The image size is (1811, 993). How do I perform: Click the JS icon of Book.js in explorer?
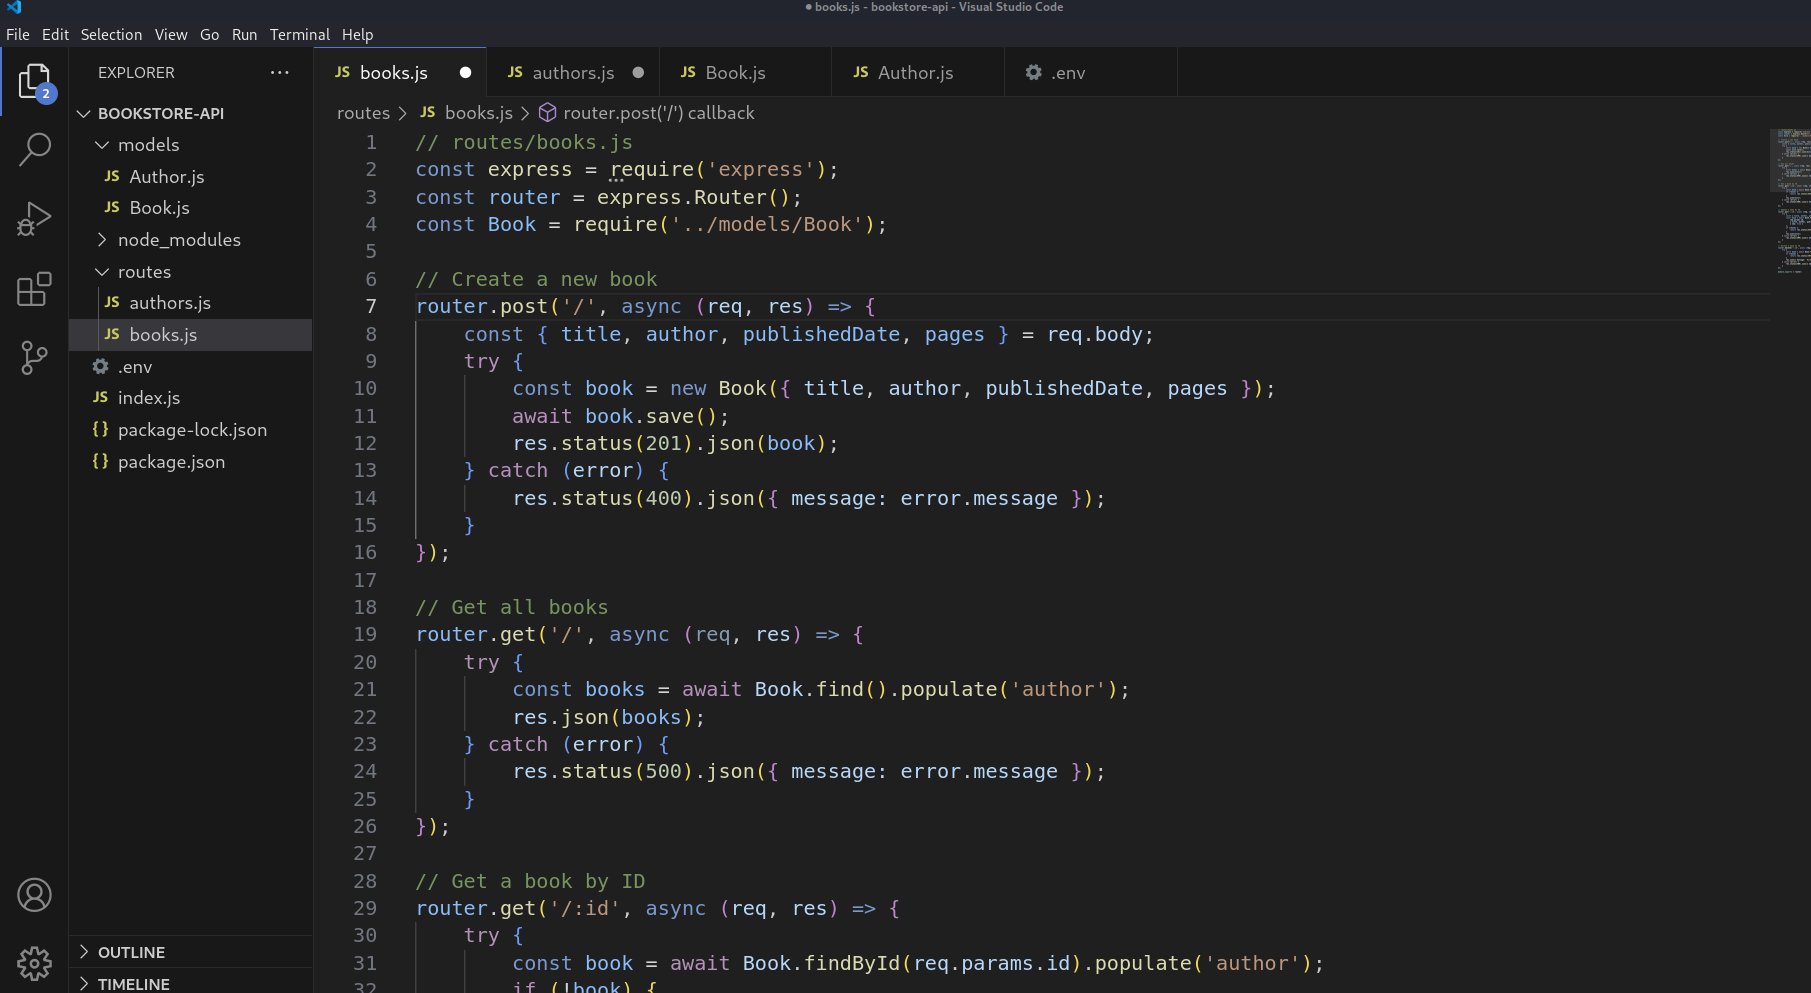click(112, 207)
